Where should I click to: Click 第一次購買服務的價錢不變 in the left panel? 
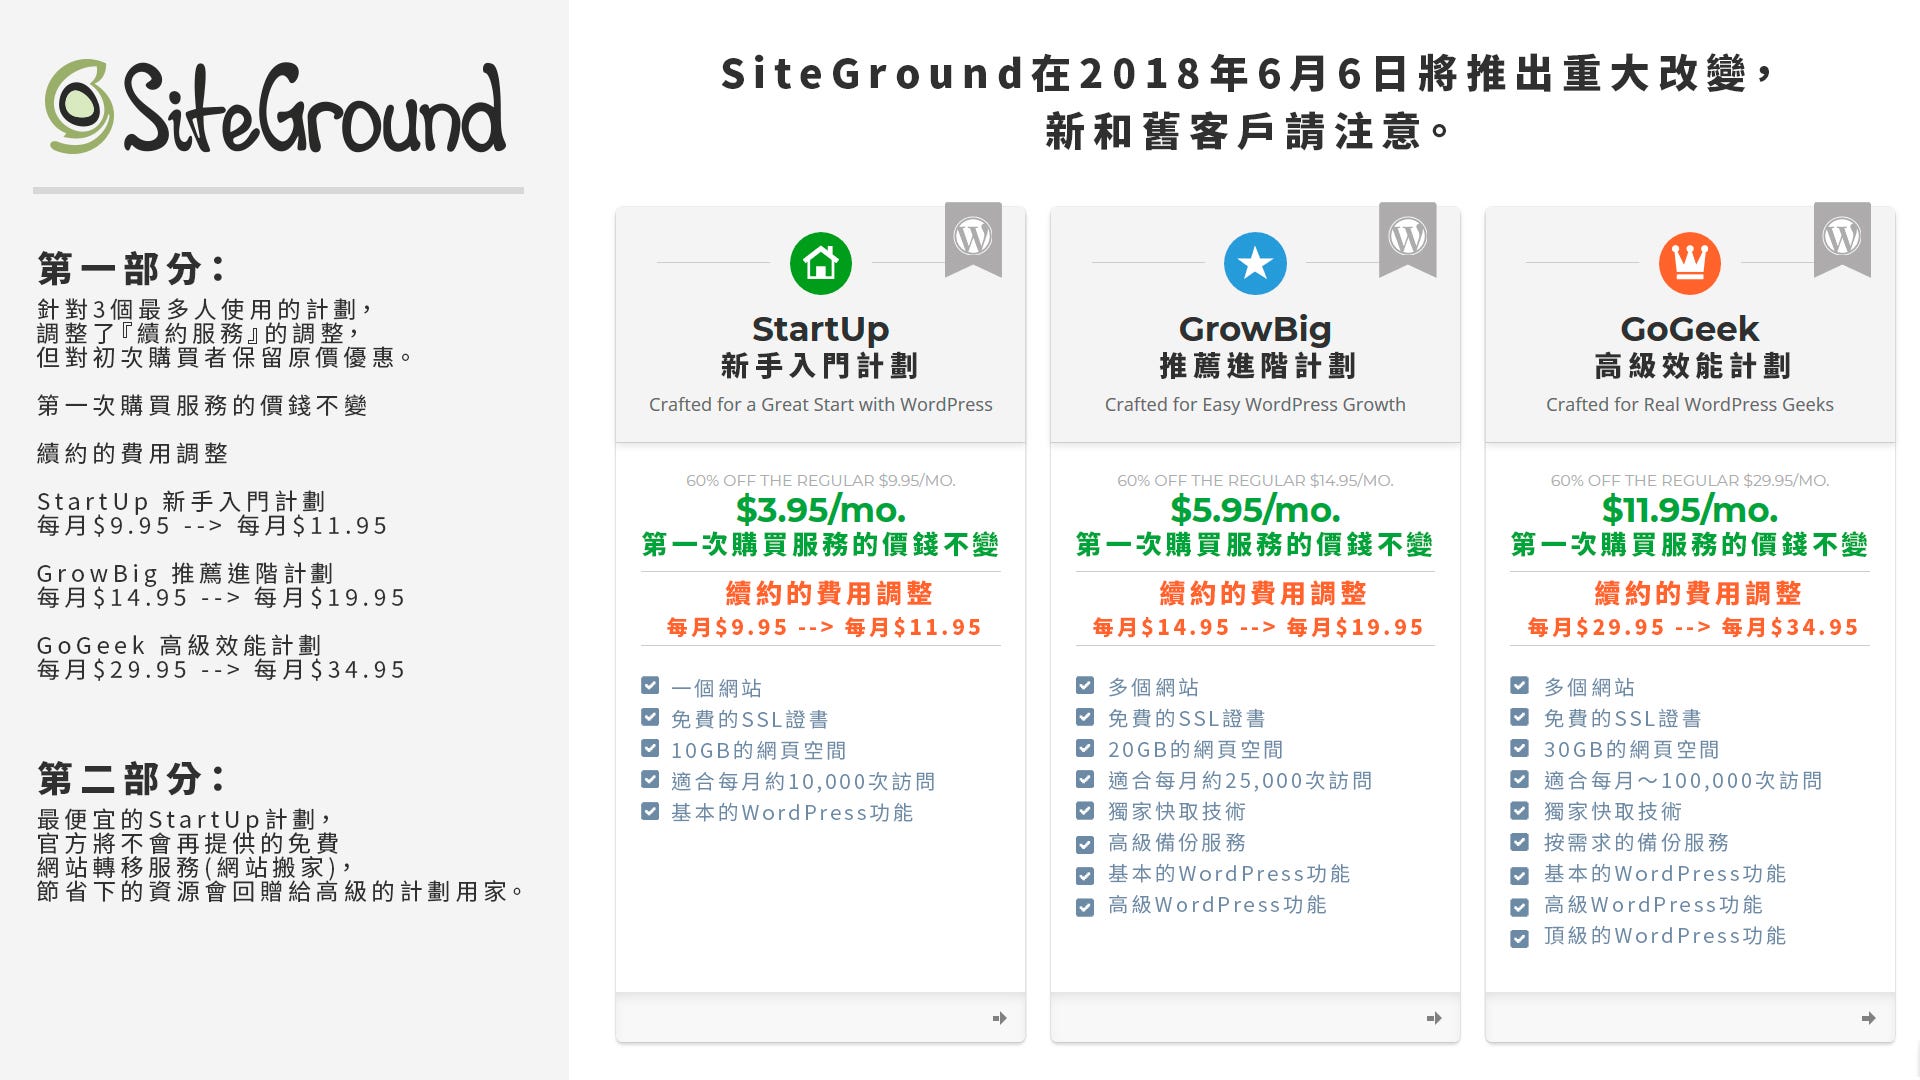click(202, 406)
